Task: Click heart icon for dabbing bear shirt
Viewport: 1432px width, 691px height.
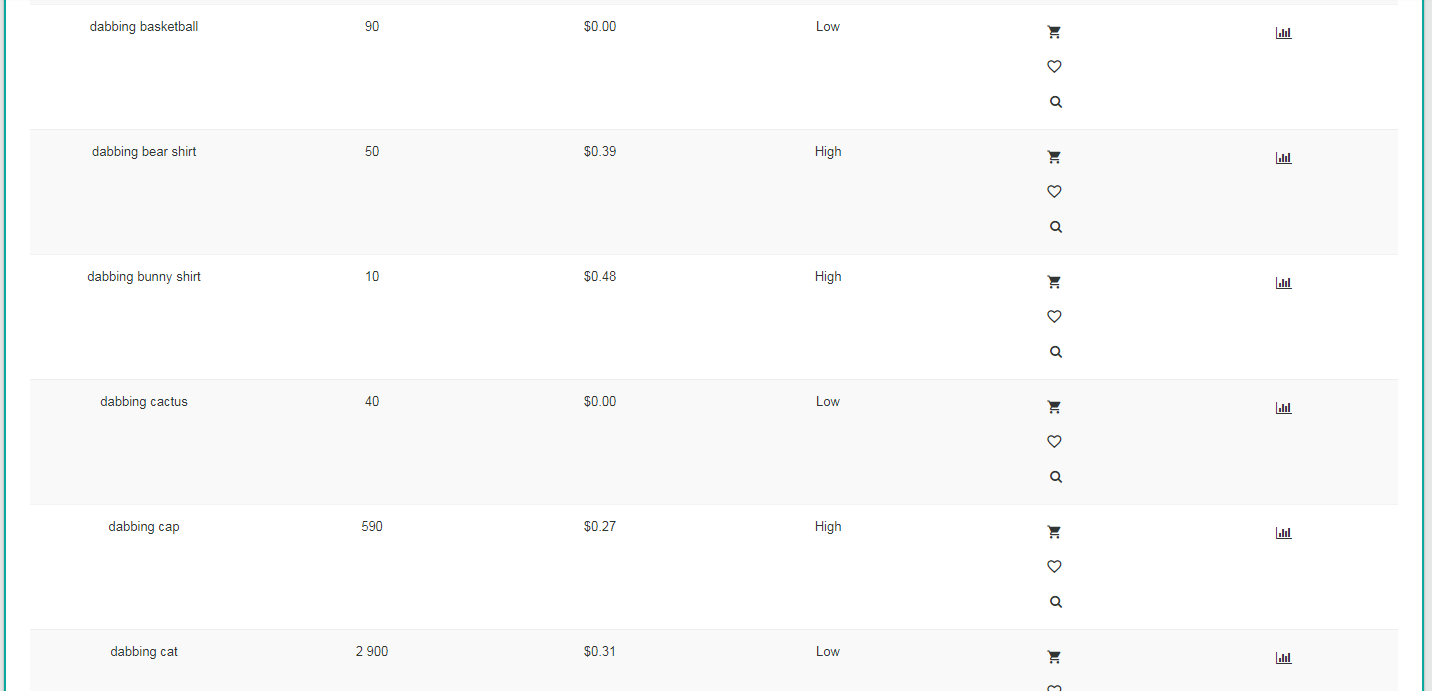Action: pyautogui.click(x=1054, y=192)
